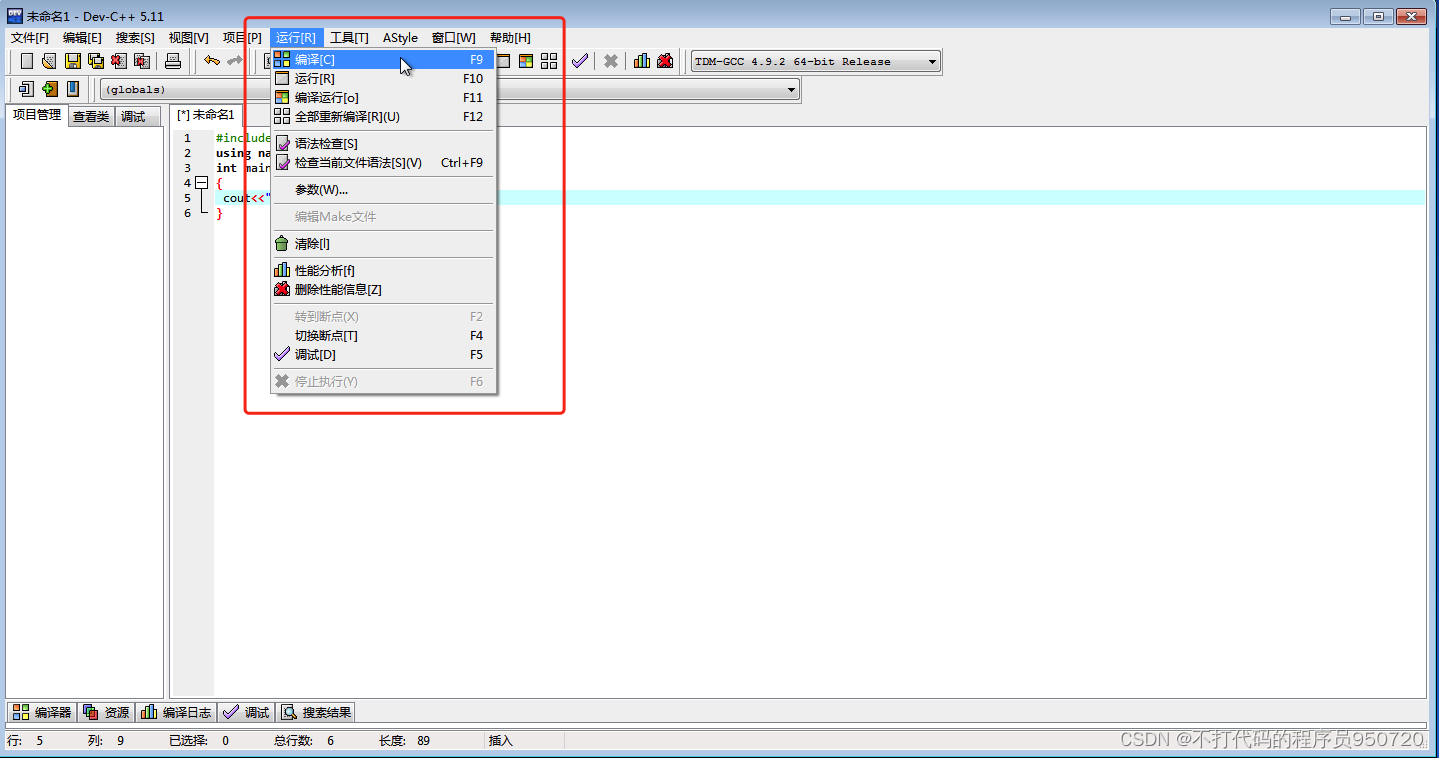Open the 帮助[H] menu
Image resolution: width=1439 pixels, height=758 pixels.
510,37
